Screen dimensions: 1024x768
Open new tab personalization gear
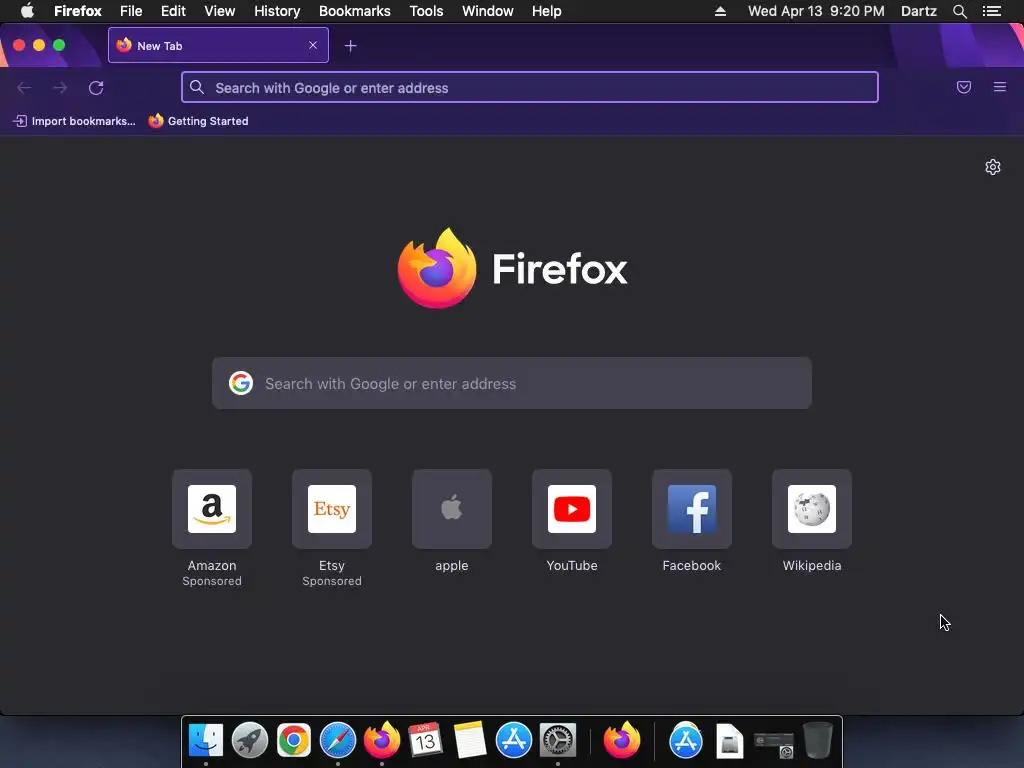[x=993, y=167]
